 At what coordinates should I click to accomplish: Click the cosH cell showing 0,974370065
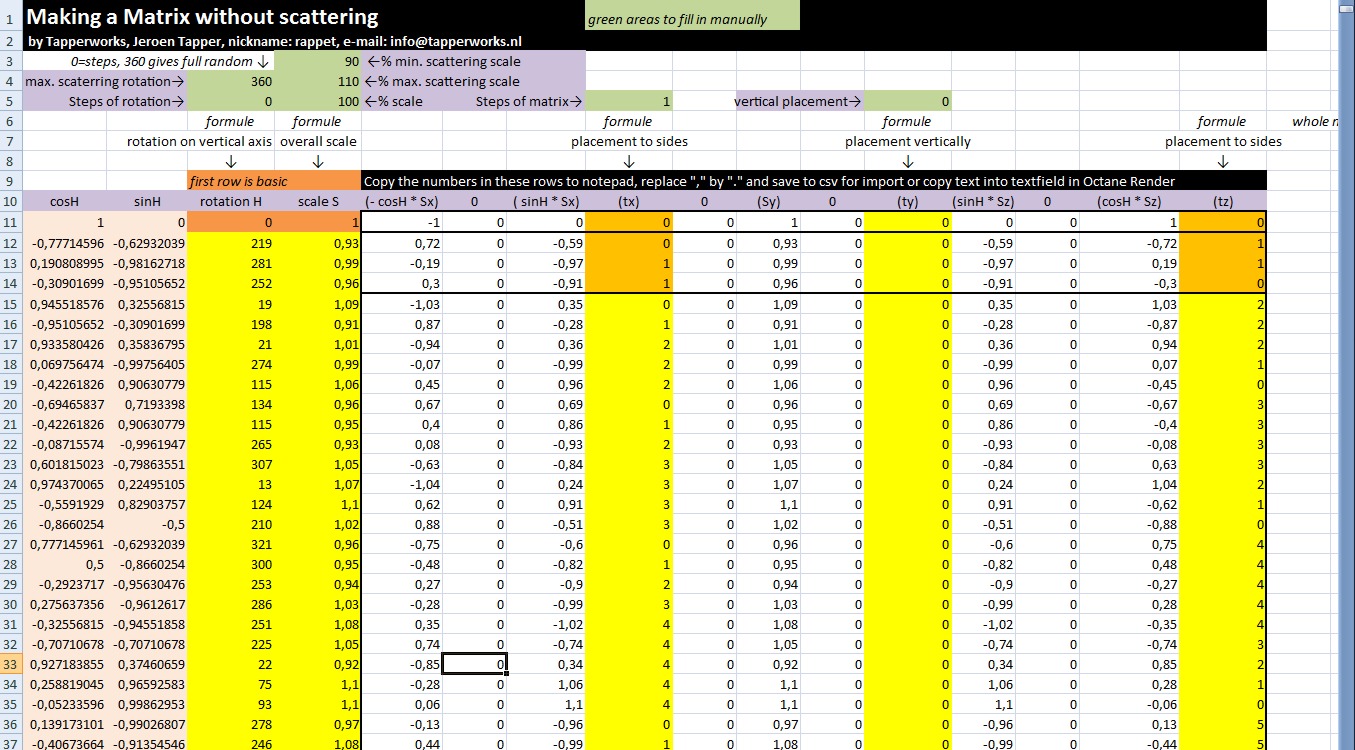[x=63, y=484]
